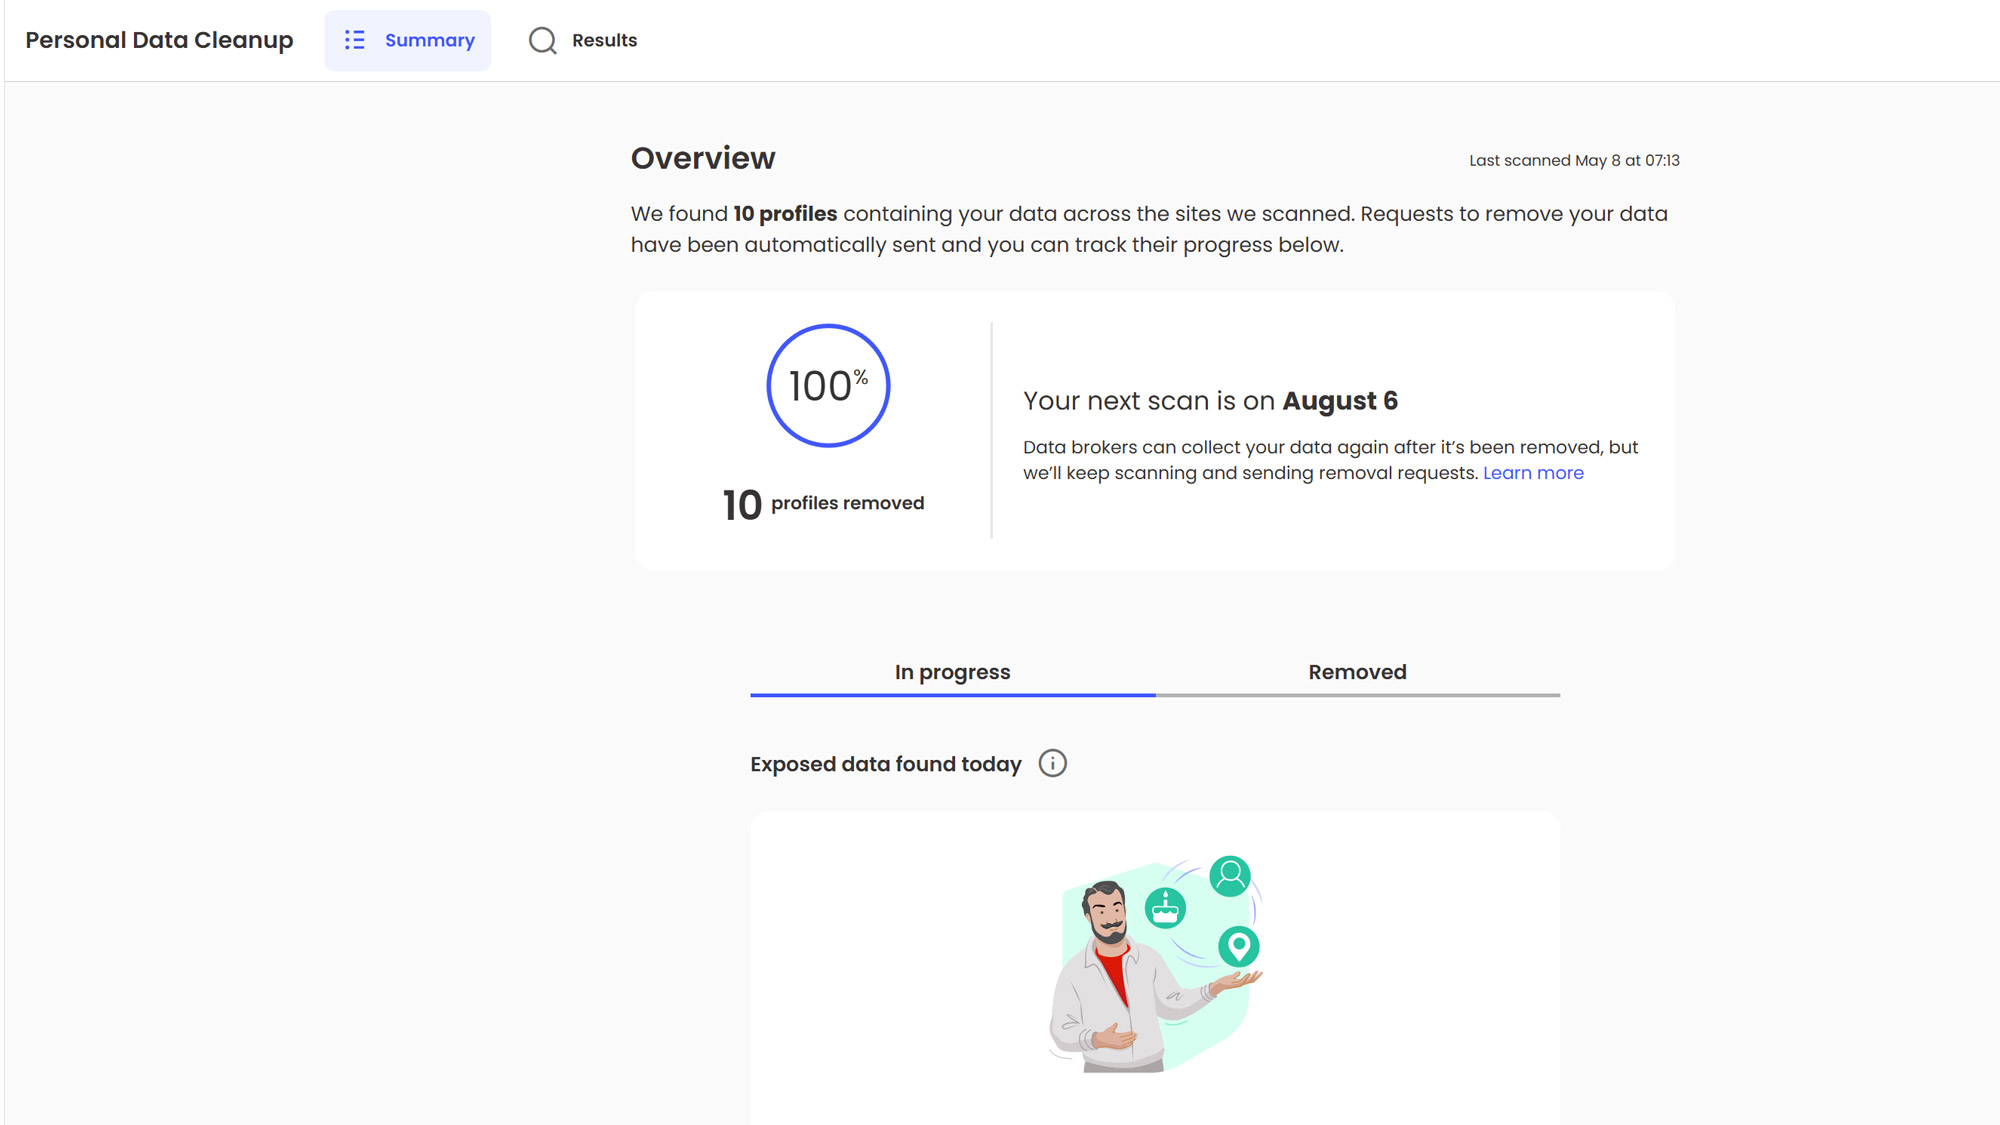Screen dimensions: 2000x1125
Task: Open the Learn more link
Action: point(1533,473)
